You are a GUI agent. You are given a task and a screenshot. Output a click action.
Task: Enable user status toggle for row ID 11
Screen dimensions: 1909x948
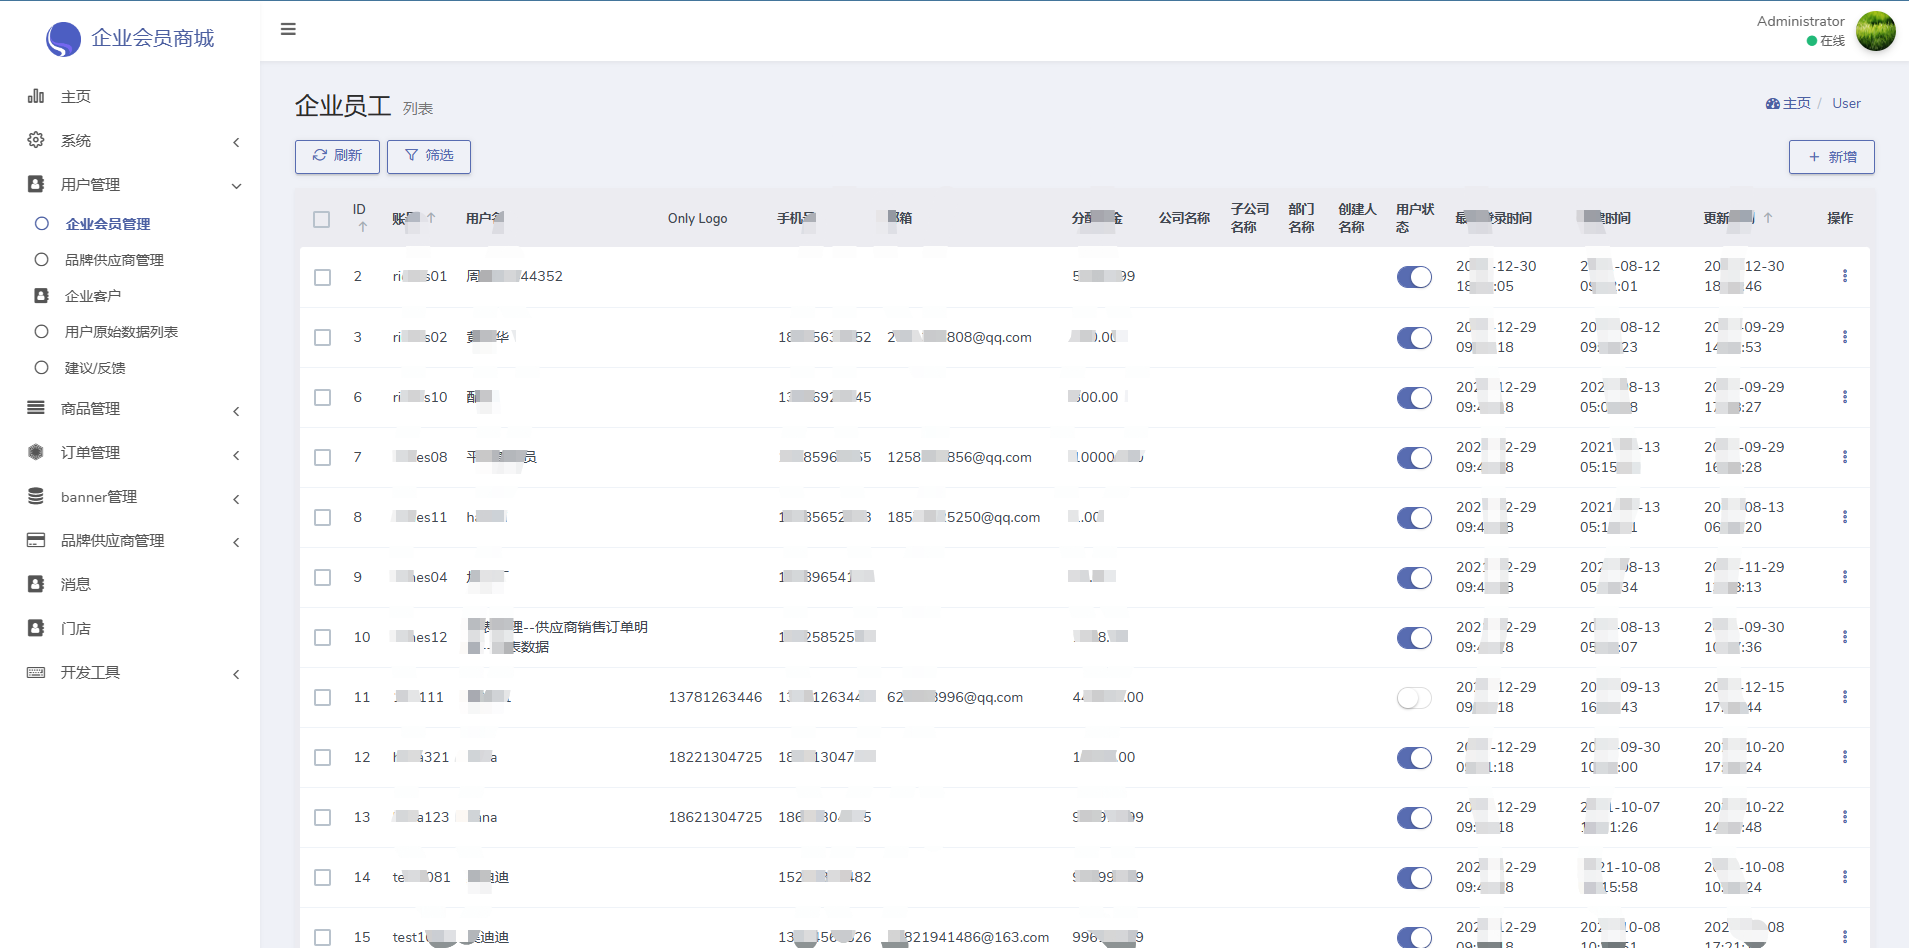(1414, 698)
